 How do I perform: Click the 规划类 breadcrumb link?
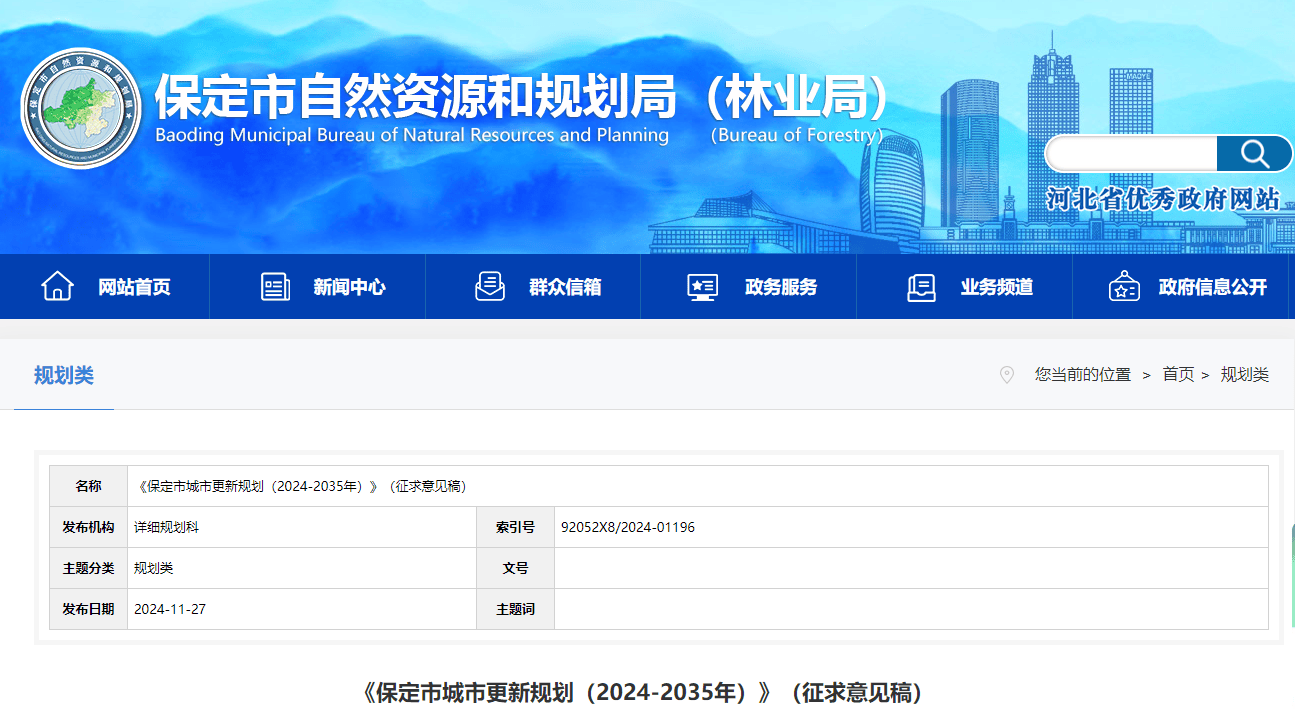click(1244, 375)
